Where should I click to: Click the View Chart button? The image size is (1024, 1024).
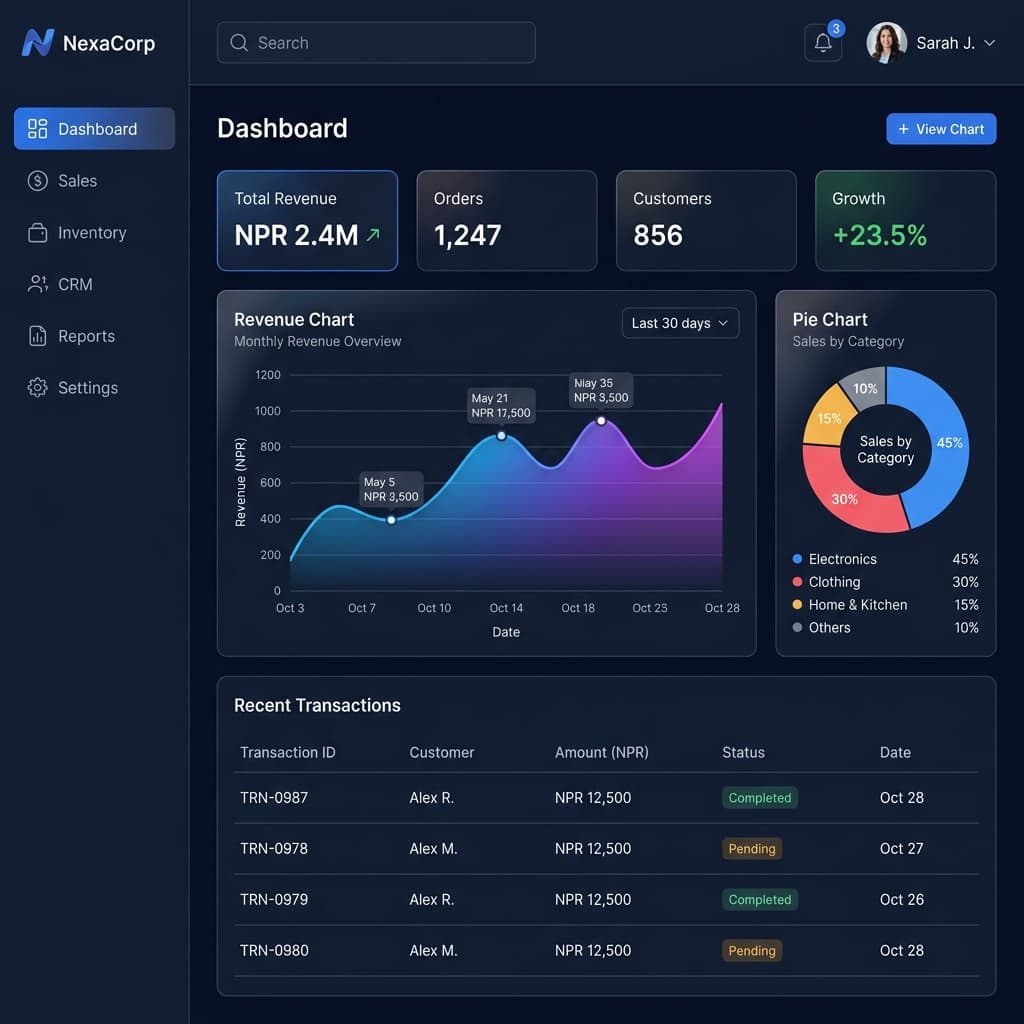click(x=940, y=129)
